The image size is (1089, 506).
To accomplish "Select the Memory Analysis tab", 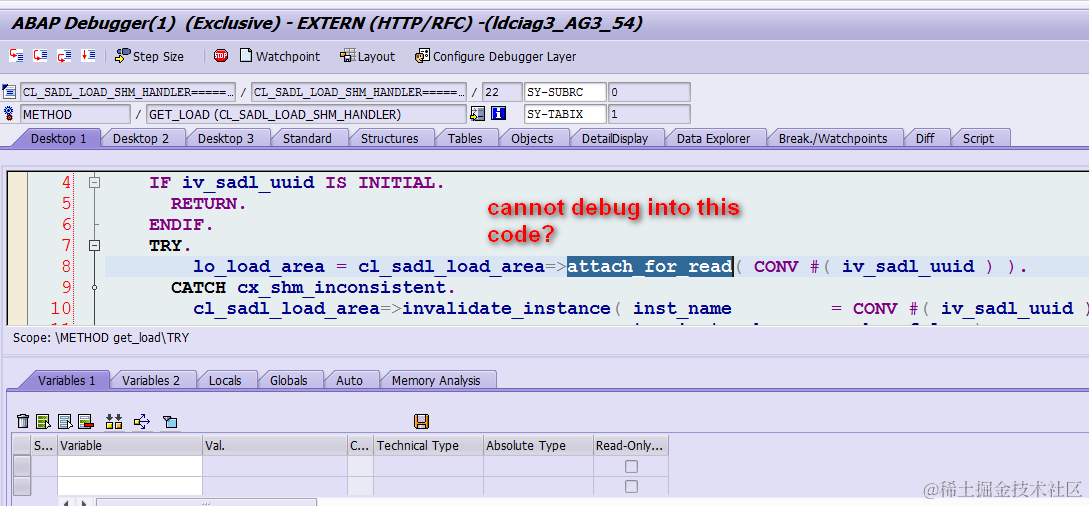I will [x=435, y=380].
